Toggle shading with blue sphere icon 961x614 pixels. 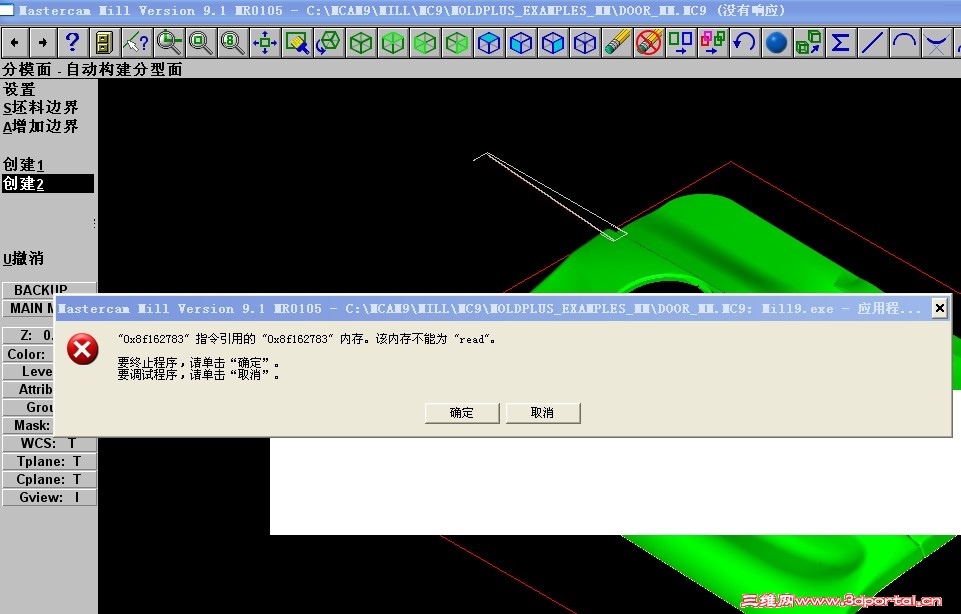point(777,42)
